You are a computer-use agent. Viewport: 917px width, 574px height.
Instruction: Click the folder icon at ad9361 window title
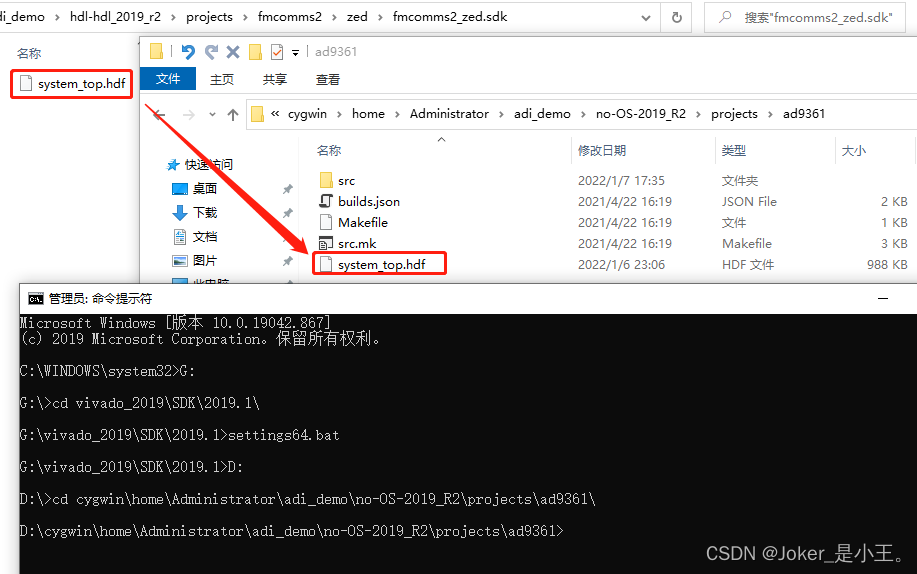coord(156,51)
